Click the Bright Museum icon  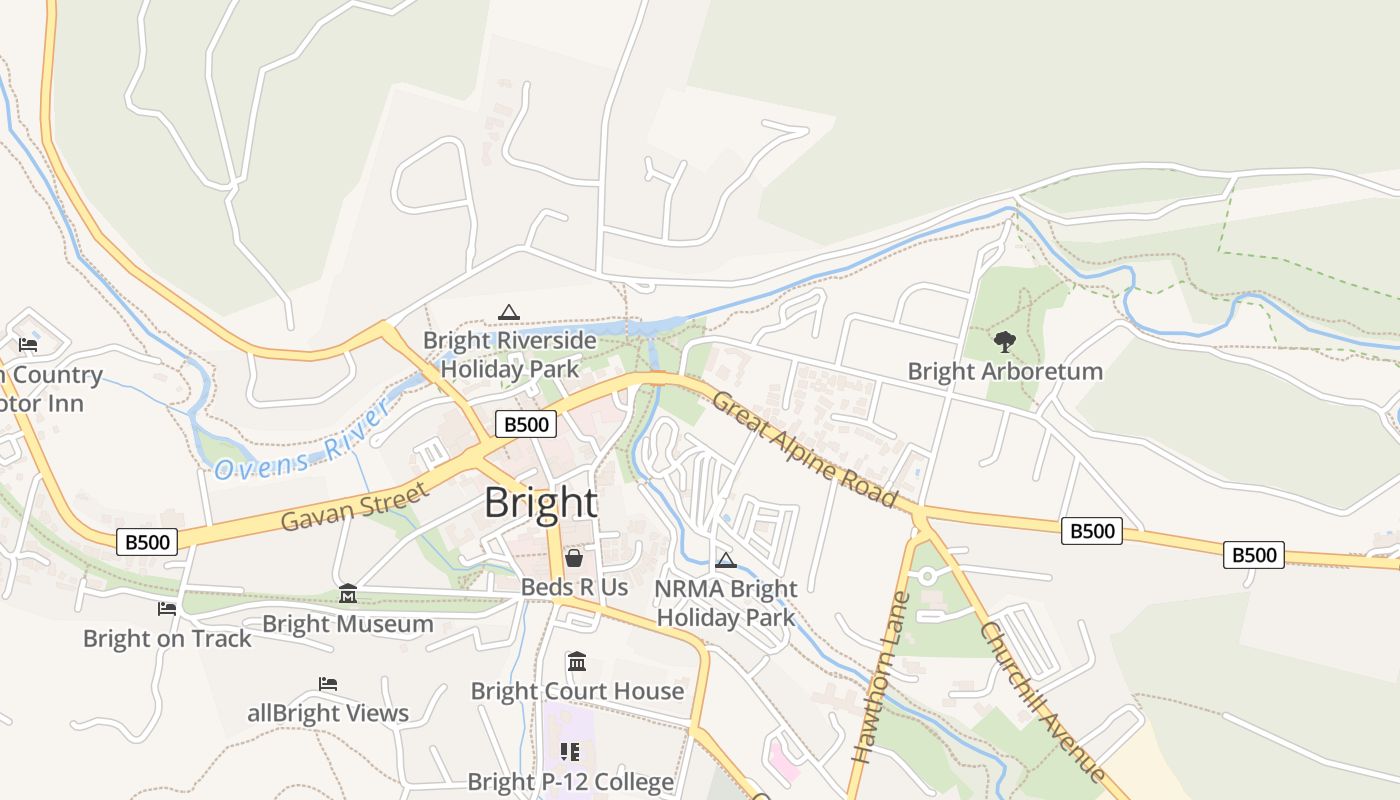click(347, 594)
